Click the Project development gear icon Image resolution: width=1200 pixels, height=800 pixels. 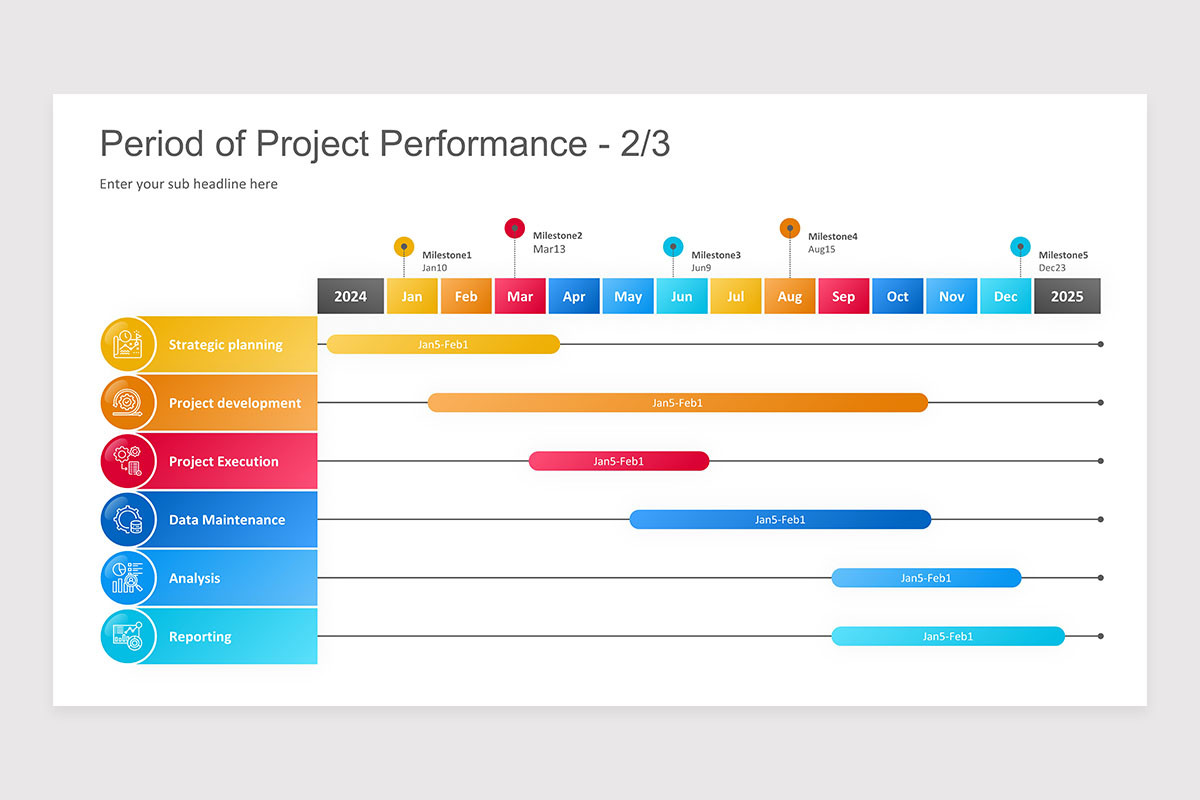(128, 403)
